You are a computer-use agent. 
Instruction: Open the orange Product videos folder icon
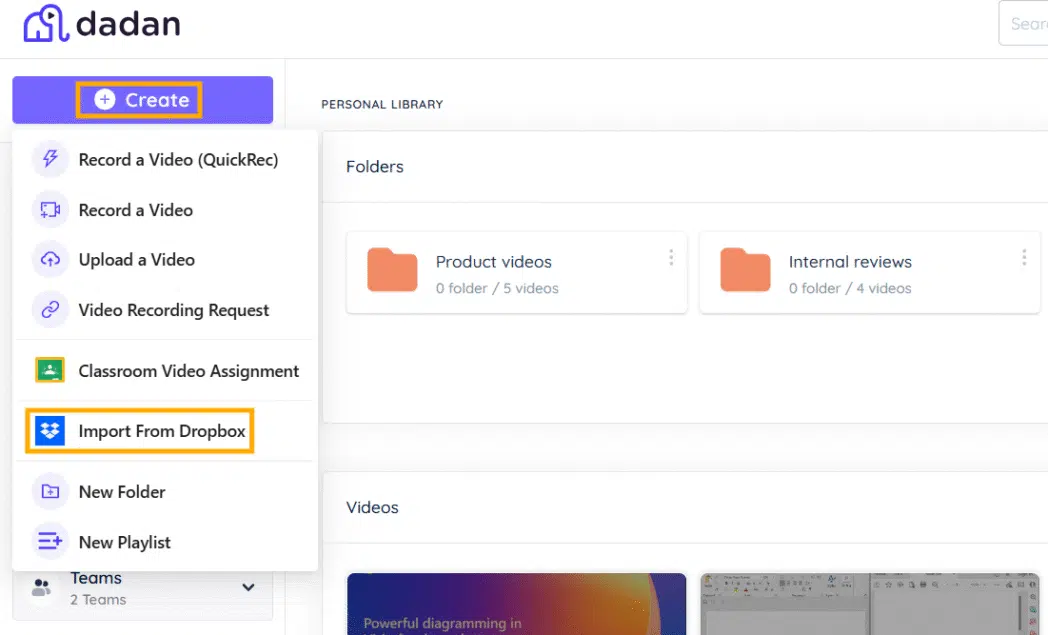point(391,270)
